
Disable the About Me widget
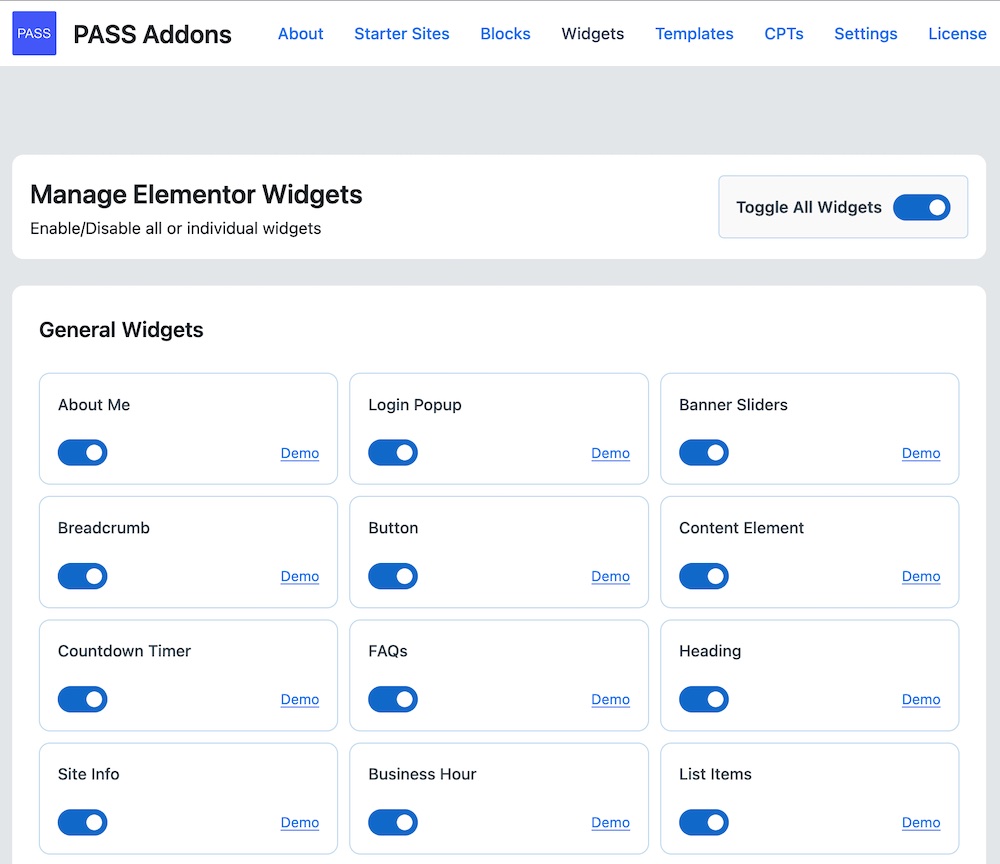click(x=82, y=453)
